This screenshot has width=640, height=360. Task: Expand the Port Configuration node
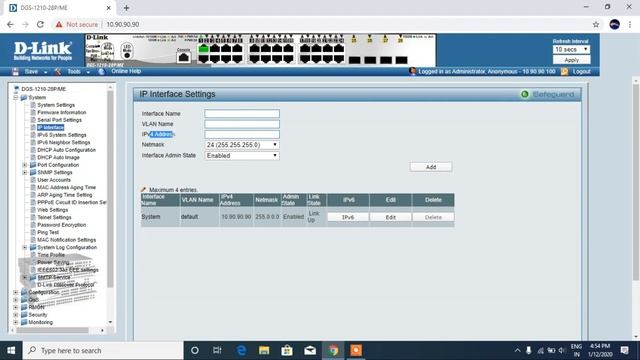pos(24,165)
